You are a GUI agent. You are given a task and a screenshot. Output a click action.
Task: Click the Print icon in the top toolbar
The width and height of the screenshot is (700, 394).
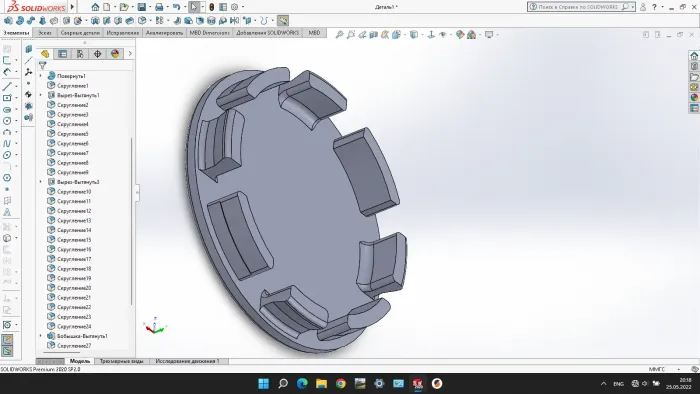pyautogui.click(x=159, y=7)
